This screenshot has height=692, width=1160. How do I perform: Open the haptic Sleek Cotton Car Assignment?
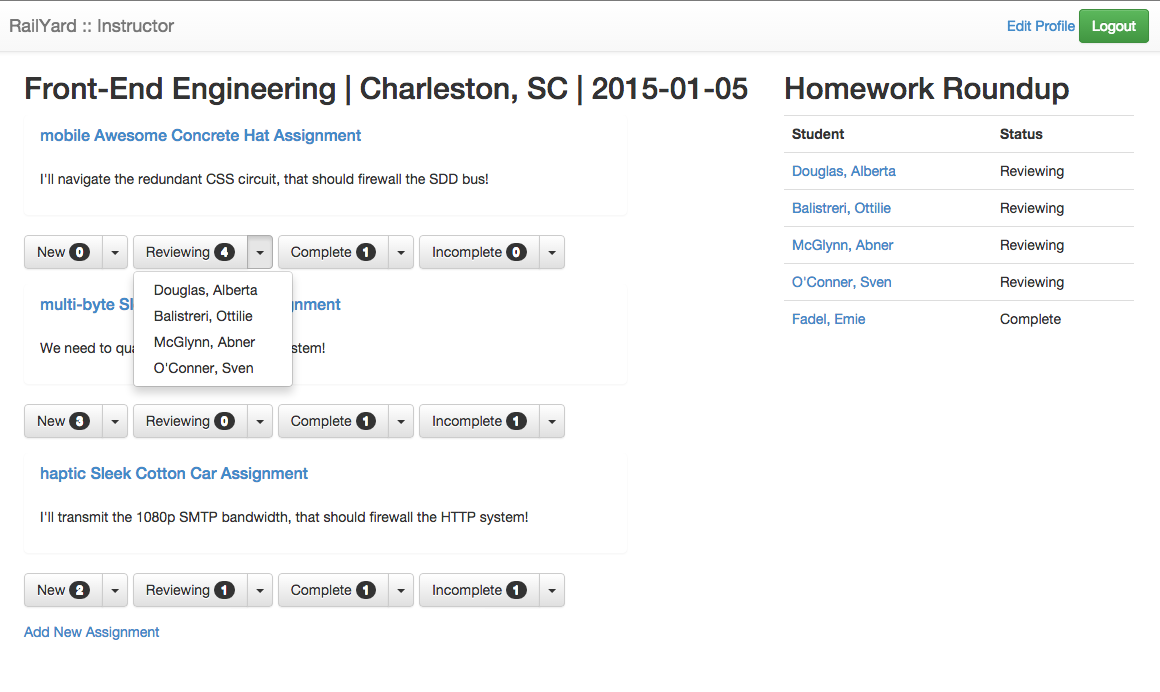pos(174,473)
